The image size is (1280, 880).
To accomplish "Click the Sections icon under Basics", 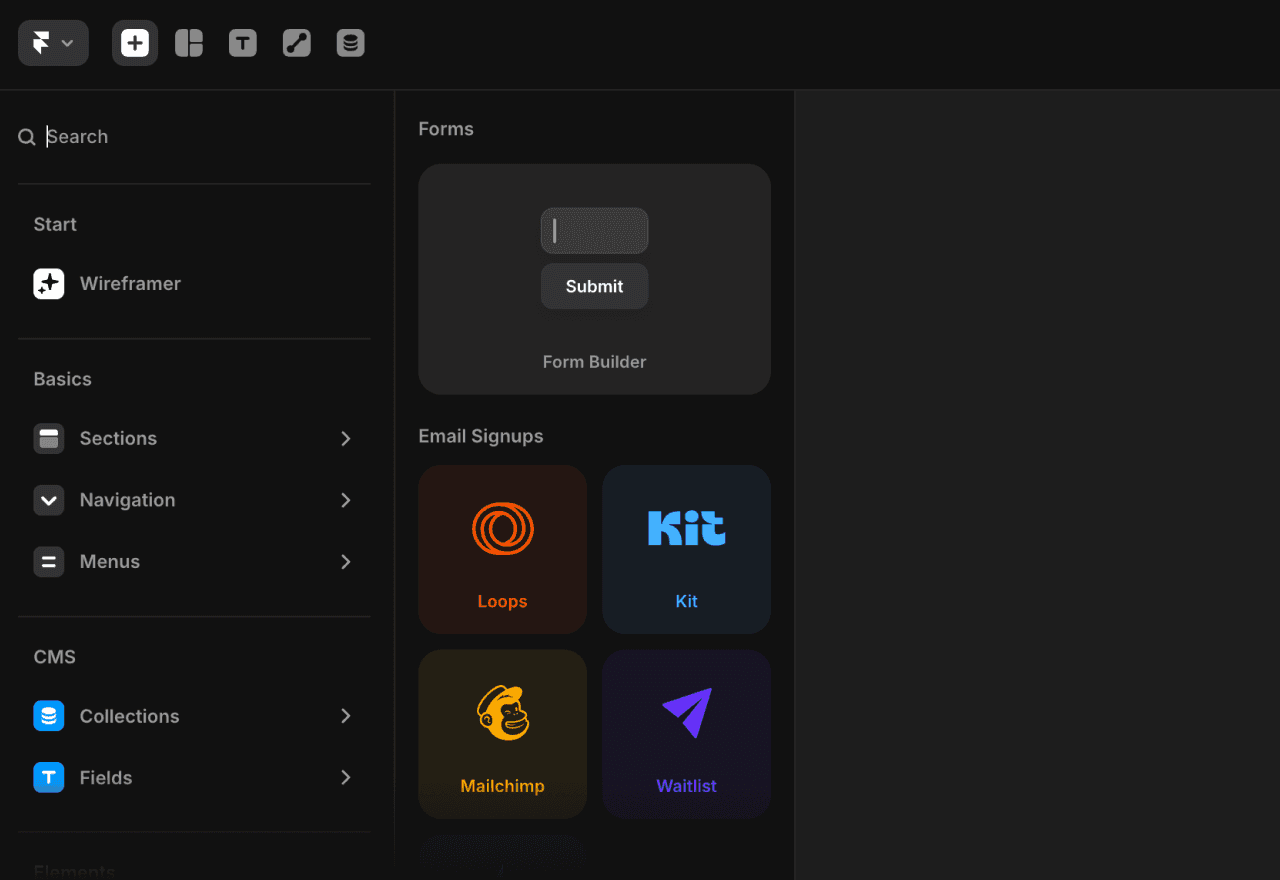I will (49, 439).
